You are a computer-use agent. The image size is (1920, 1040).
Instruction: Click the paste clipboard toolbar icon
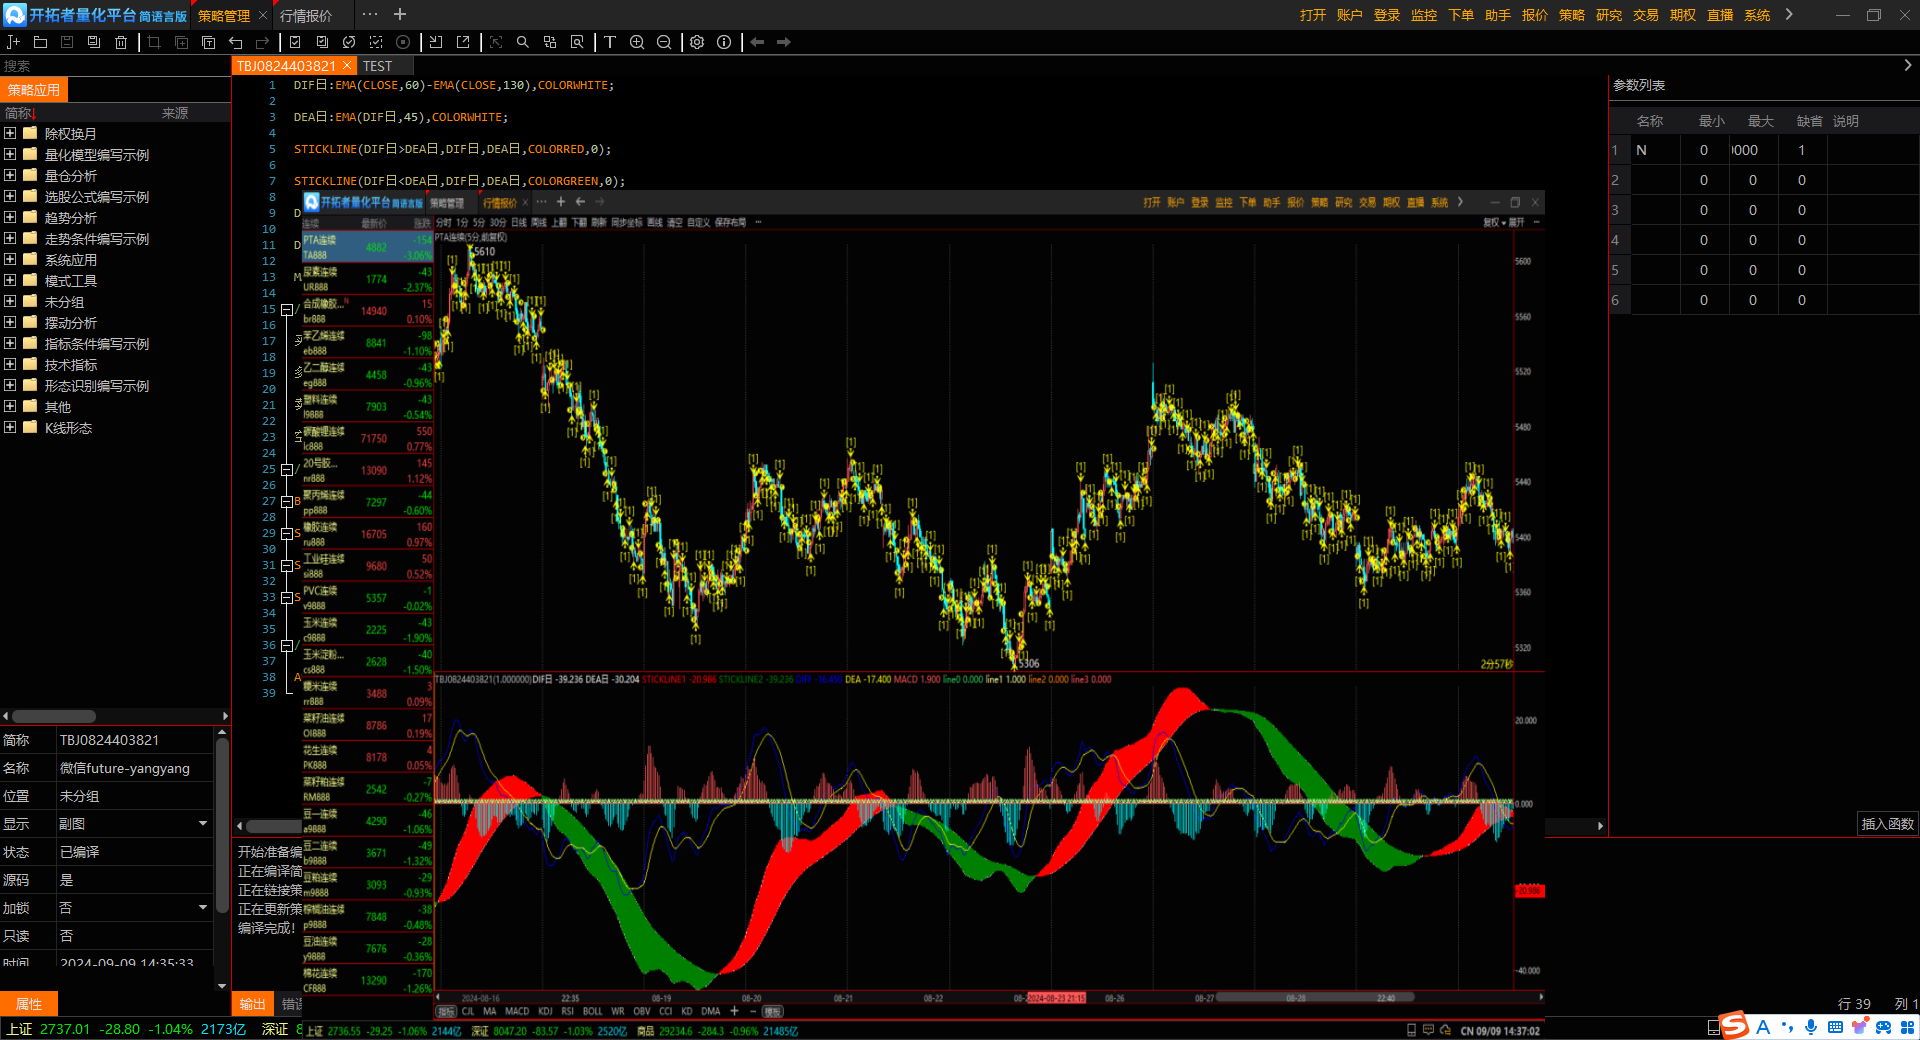pyautogui.click(x=208, y=42)
